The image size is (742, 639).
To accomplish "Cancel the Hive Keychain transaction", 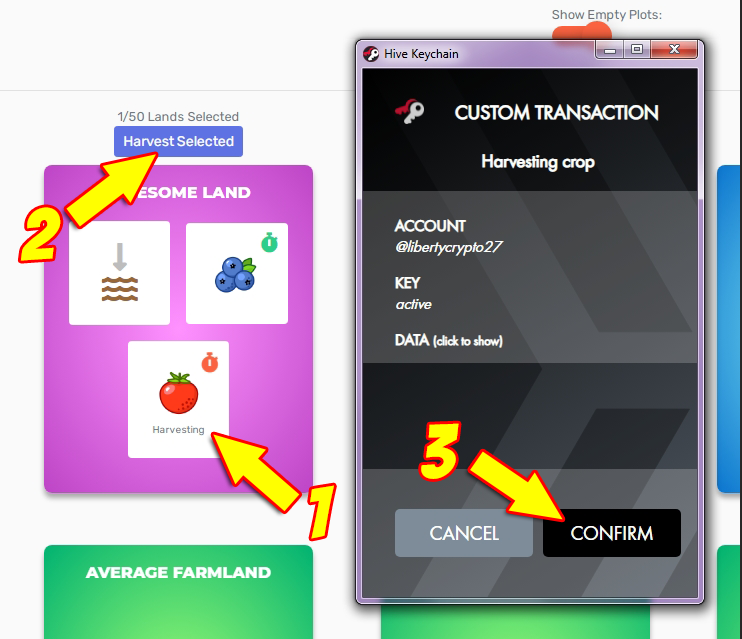I will (464, 533).
